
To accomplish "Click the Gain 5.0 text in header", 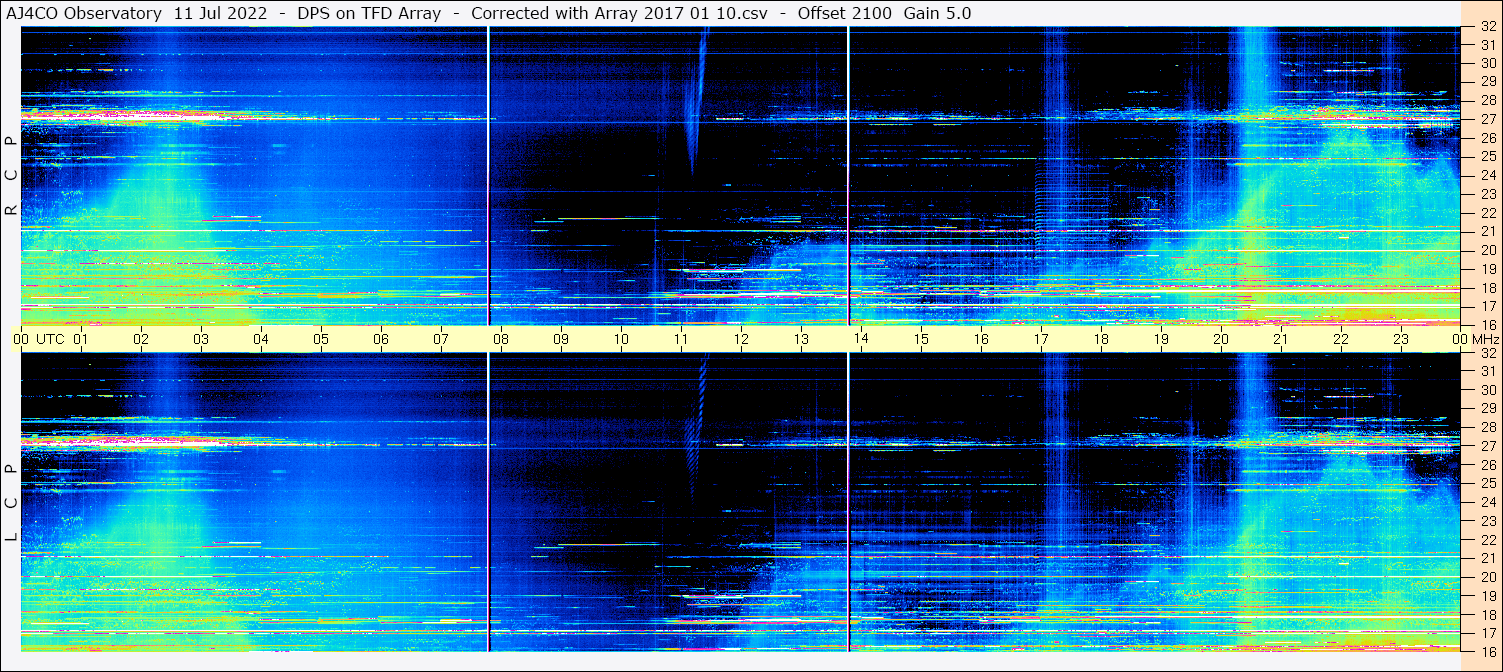I will tap(937, 13).
